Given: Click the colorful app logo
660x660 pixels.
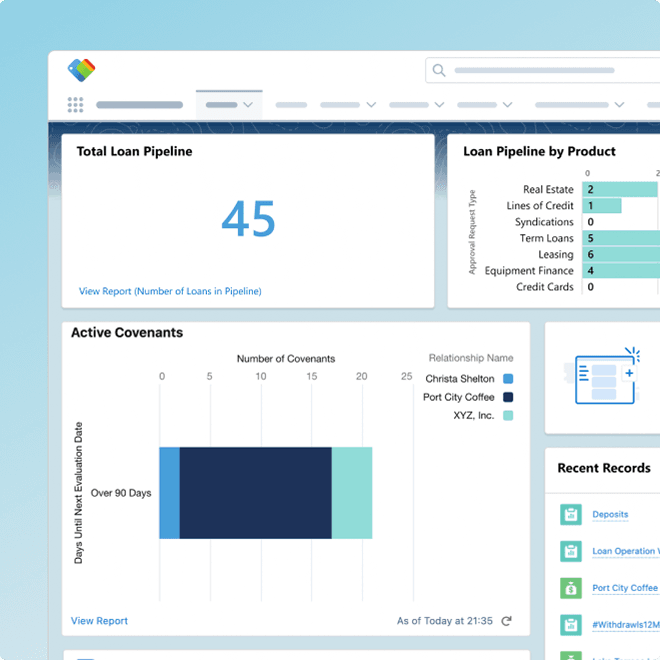Looking at the screenshot, I should (81, 70).
